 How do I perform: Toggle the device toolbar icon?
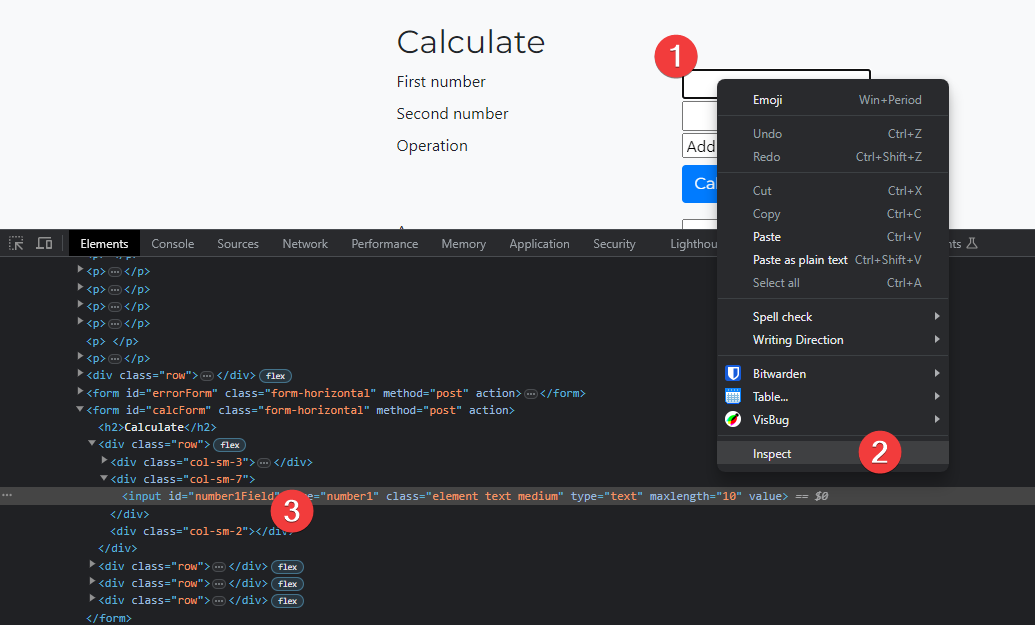(44, 243)
